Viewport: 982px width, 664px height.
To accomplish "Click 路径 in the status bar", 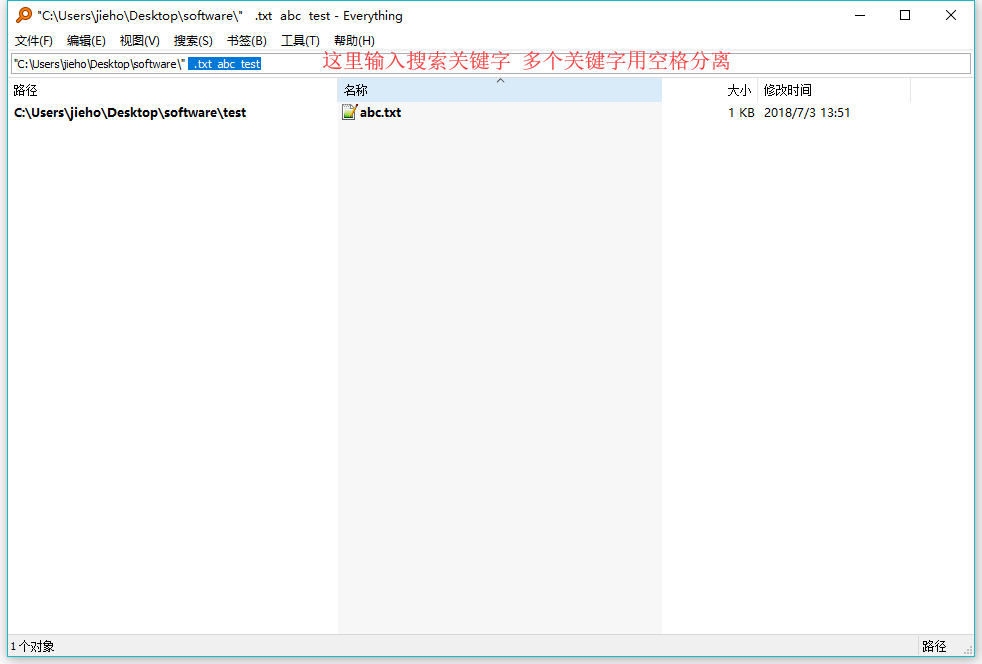I will [x=937, y=646].
